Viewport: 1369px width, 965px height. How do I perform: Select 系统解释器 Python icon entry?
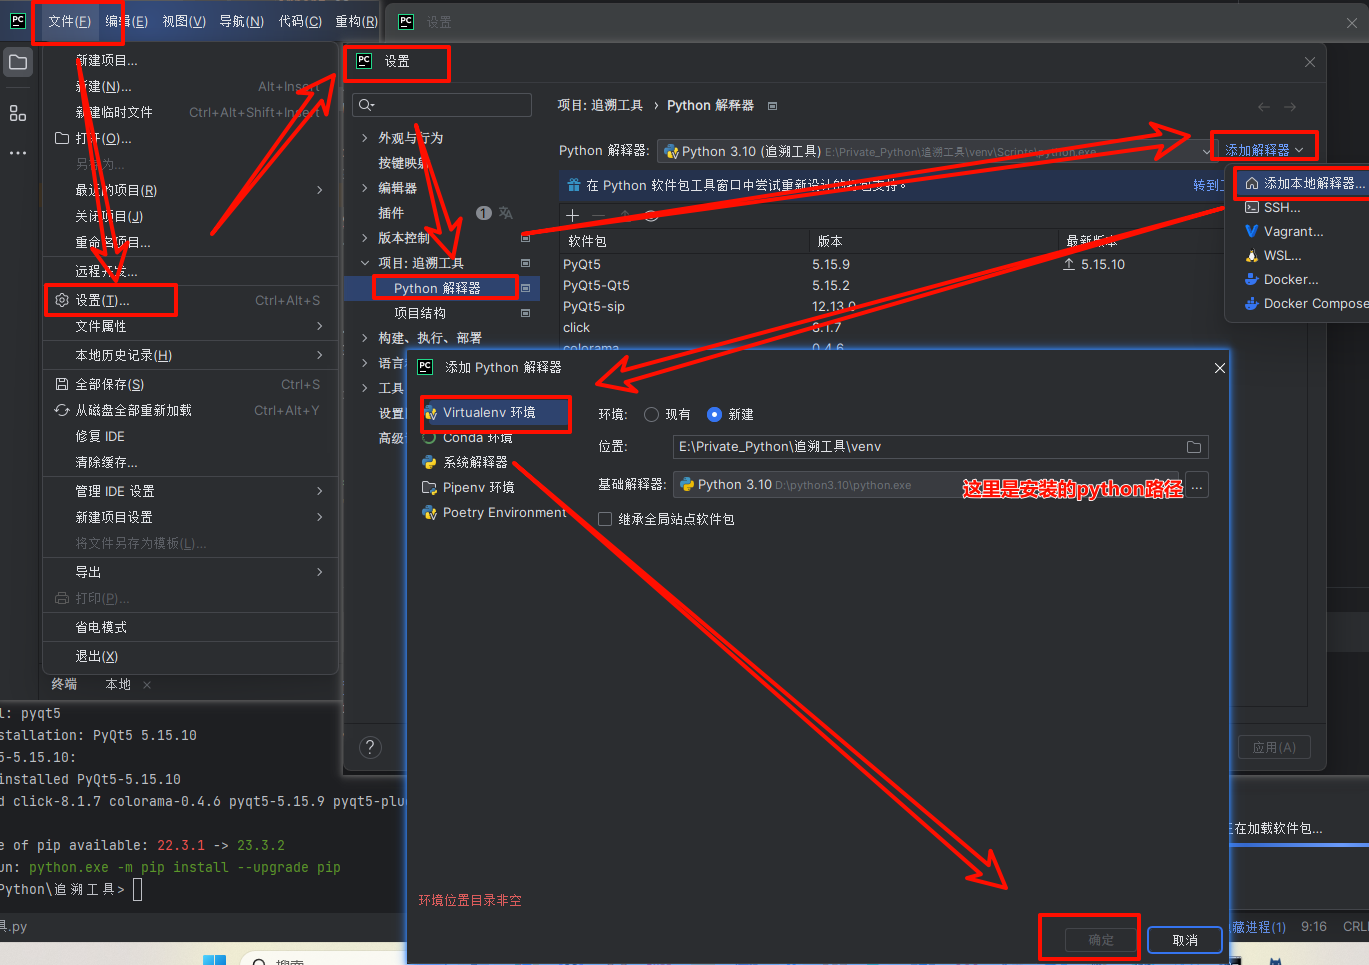(466, 462)
